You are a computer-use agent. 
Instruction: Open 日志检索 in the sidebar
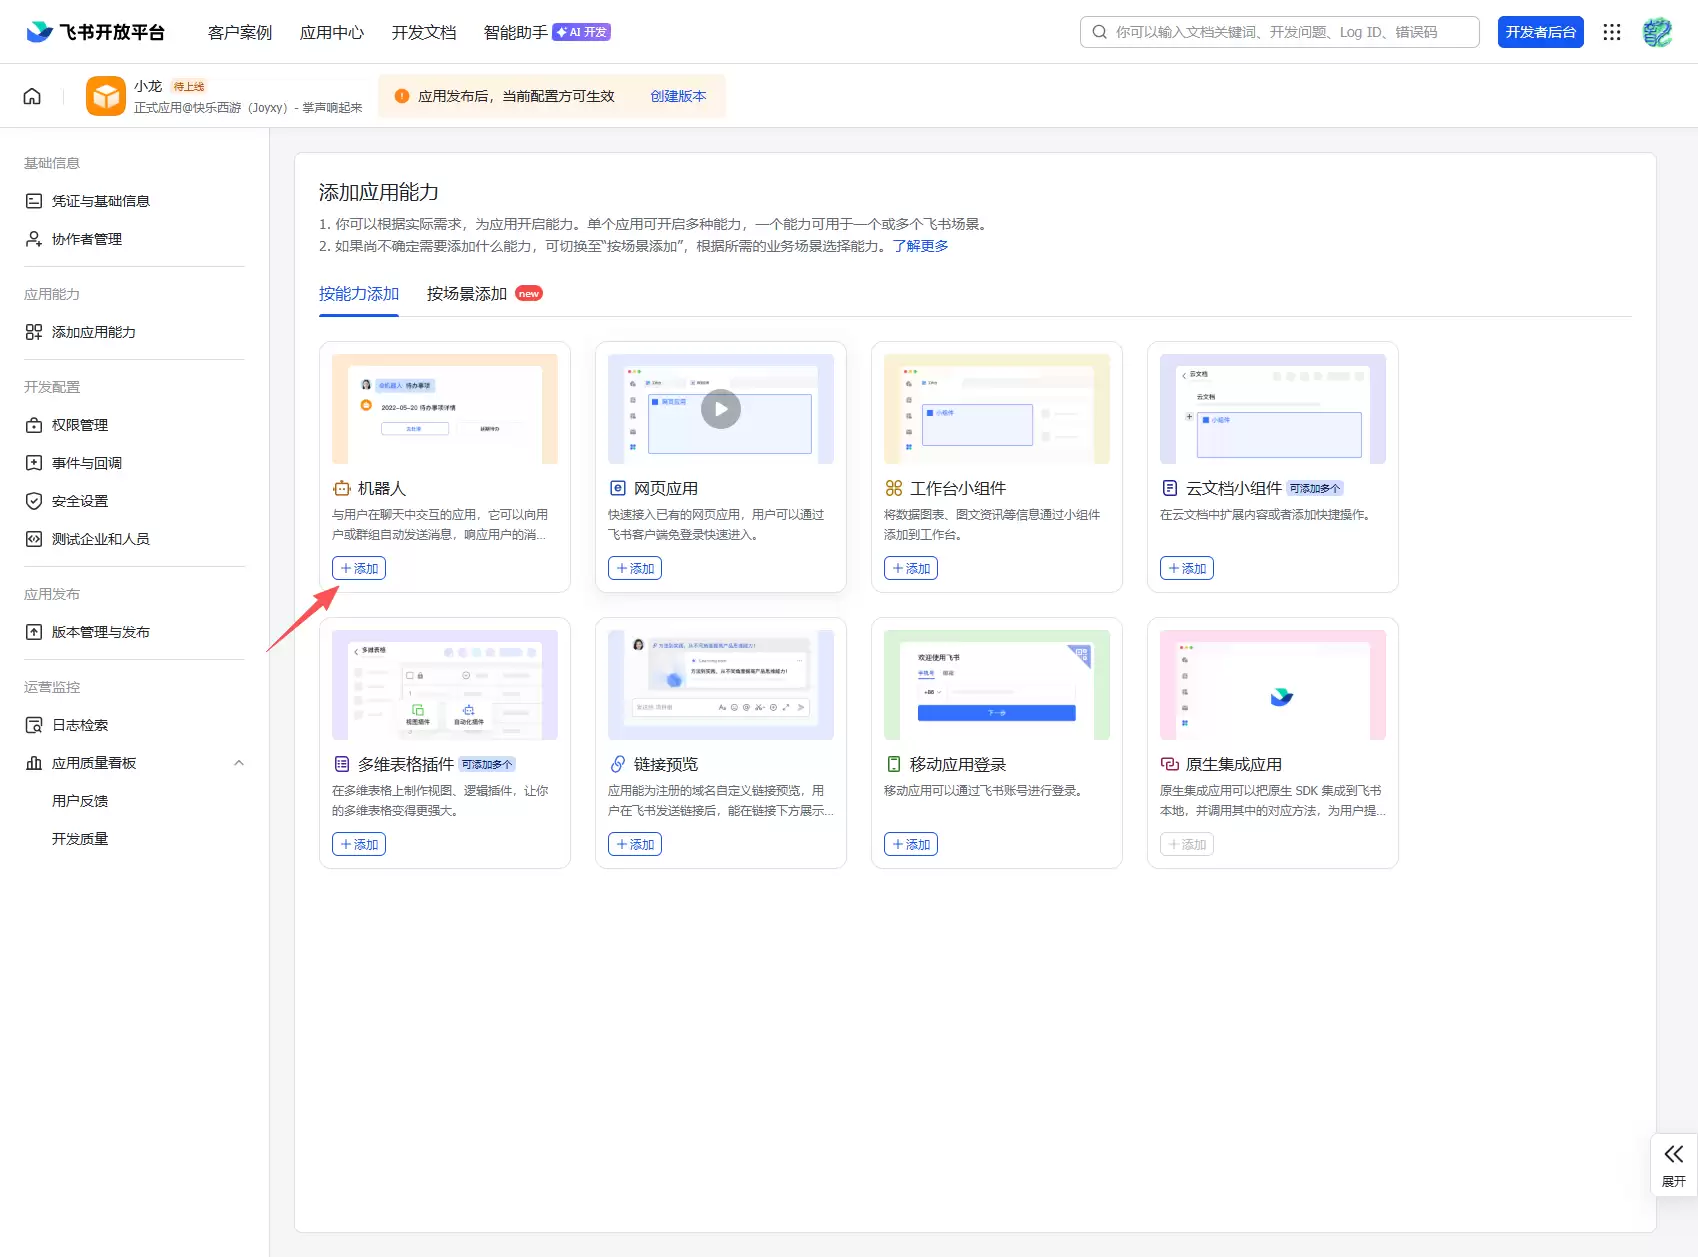80,725
